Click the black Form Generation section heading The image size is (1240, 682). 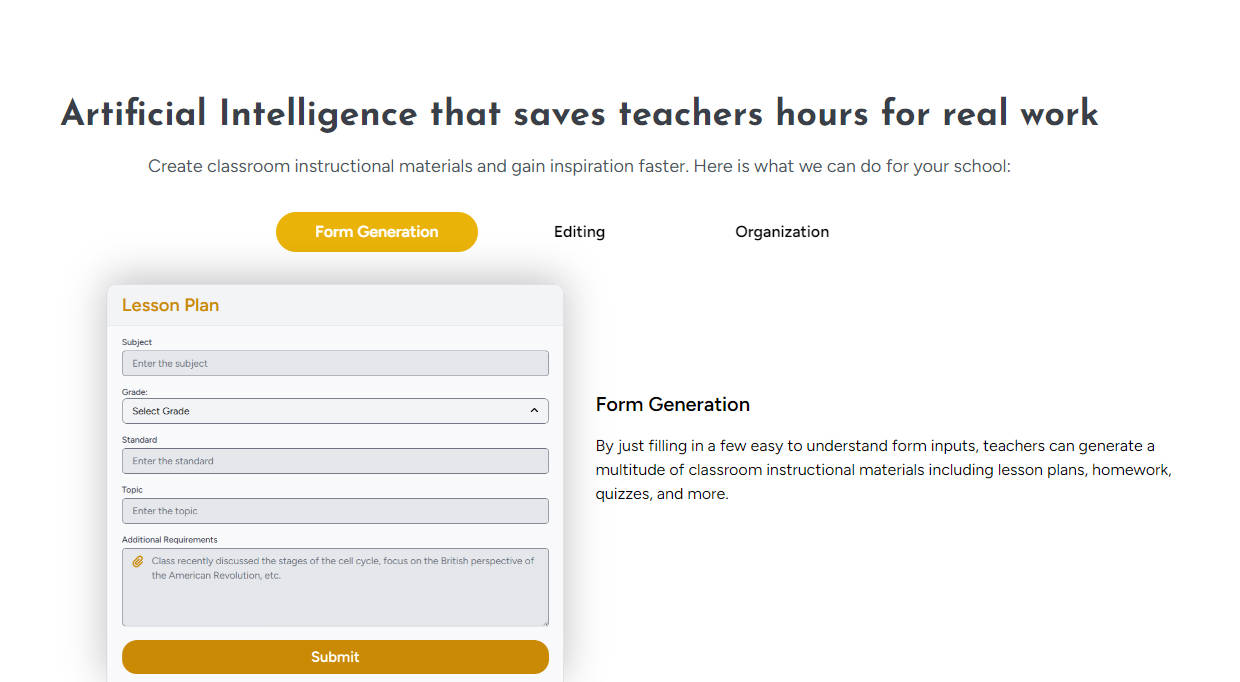(672, 405)
